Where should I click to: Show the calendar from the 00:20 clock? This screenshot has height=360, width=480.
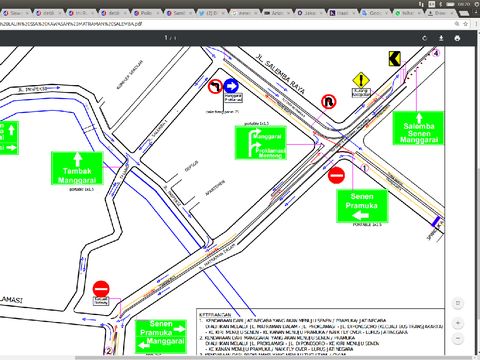463,4
